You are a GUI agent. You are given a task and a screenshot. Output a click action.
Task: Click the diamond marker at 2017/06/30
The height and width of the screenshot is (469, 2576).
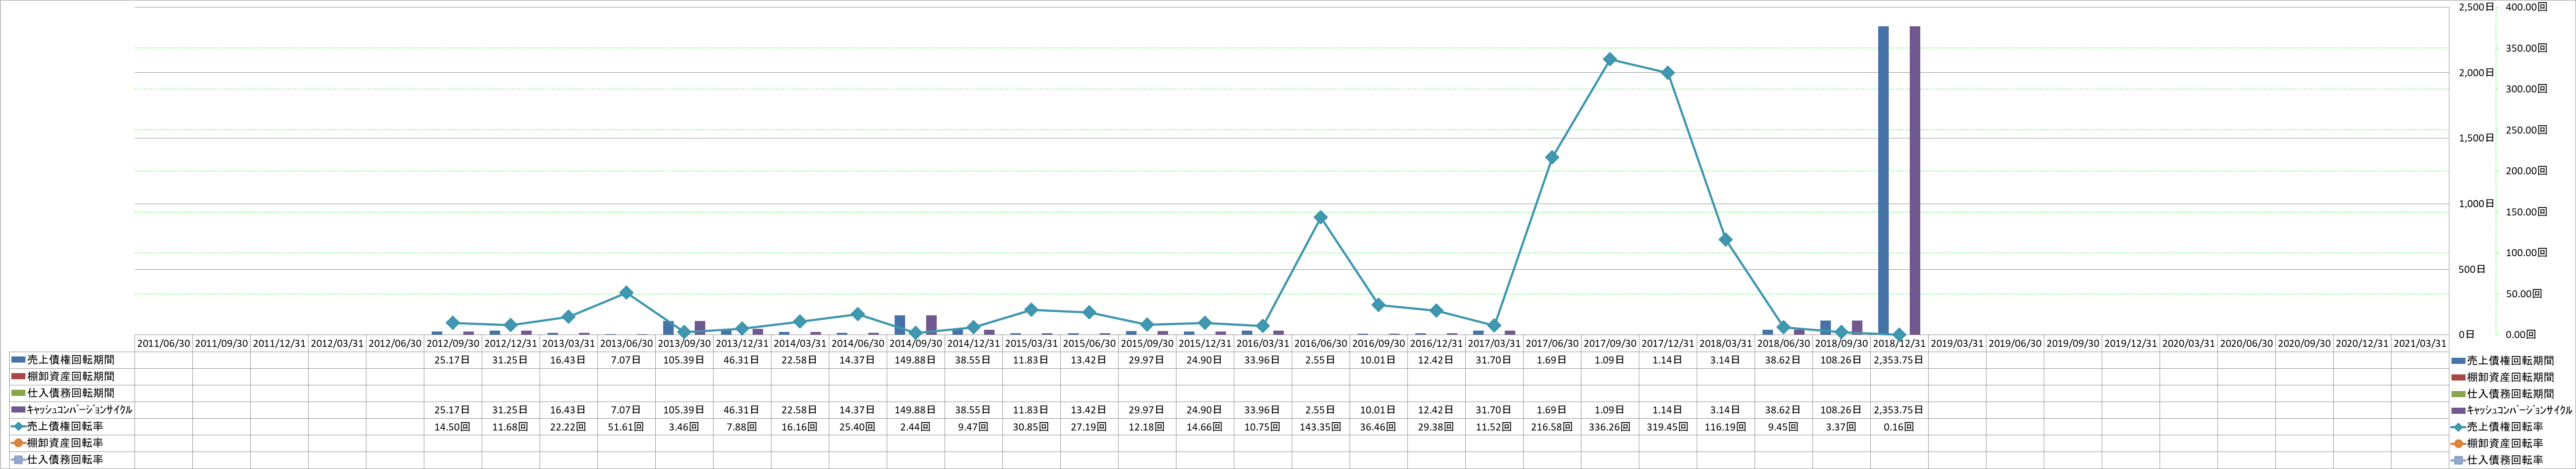1552,157
